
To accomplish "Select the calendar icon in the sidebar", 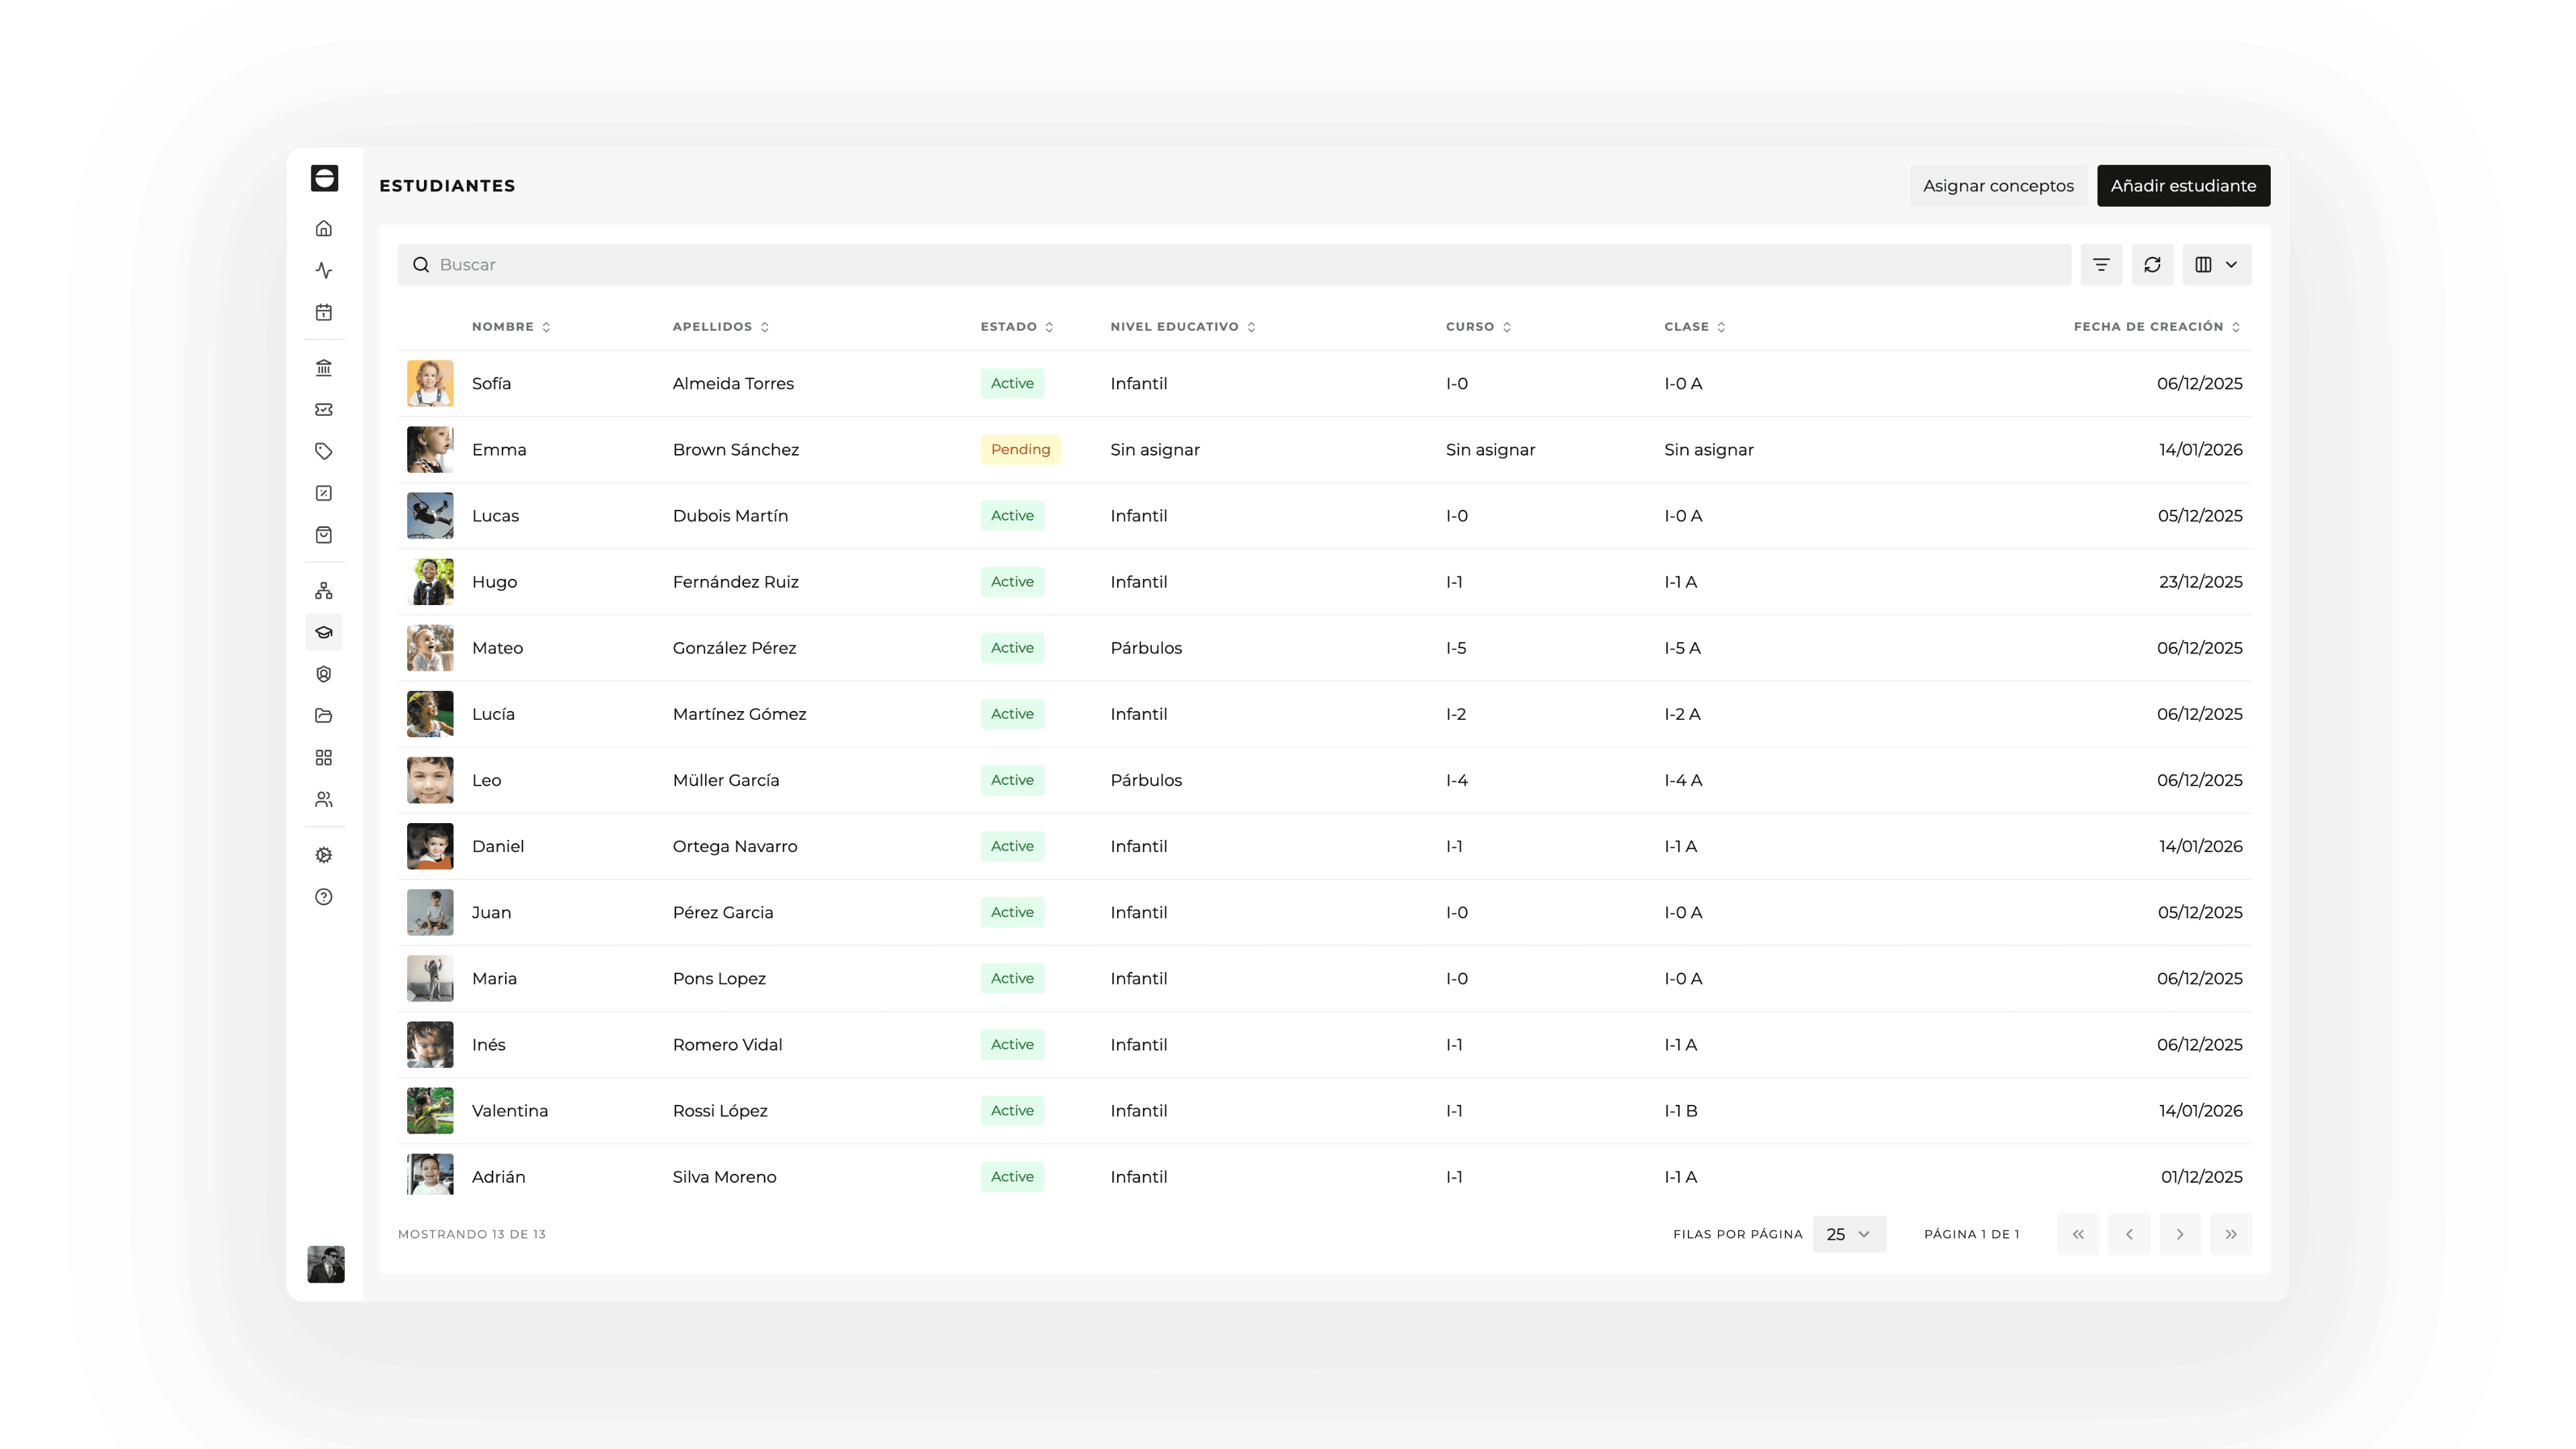I will pos(324,312).
